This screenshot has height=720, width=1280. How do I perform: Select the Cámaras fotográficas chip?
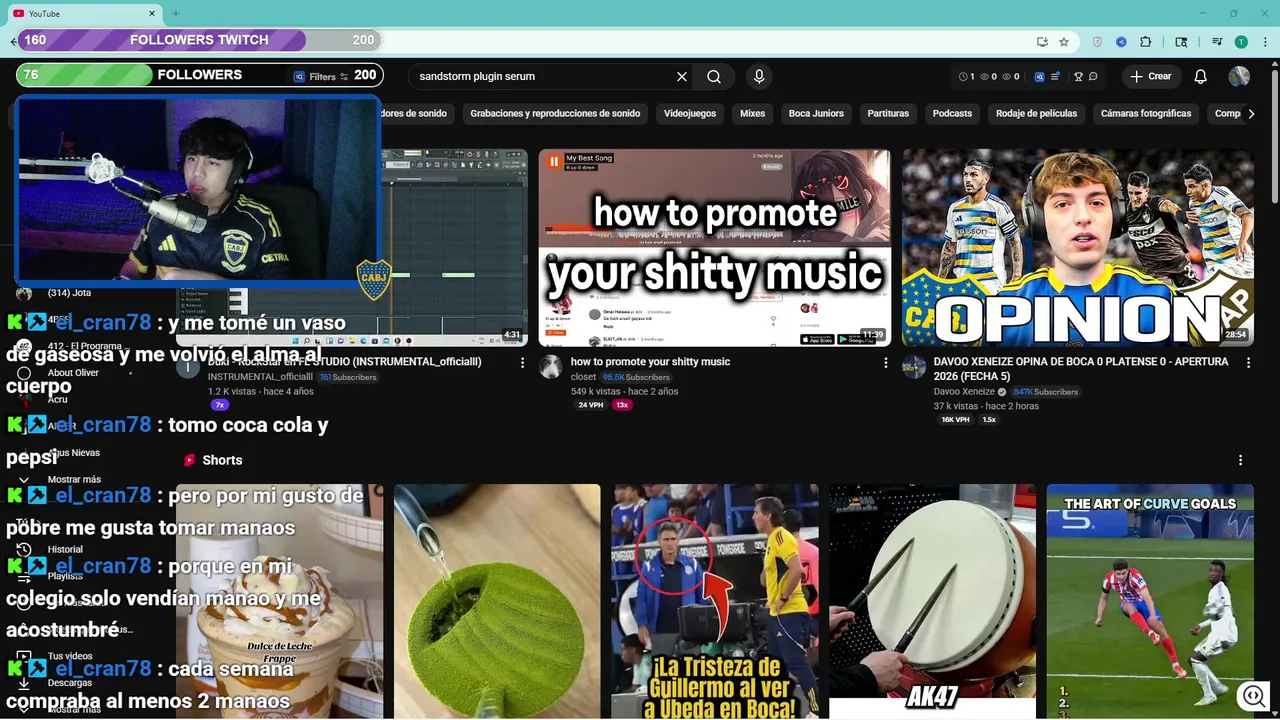pyautogui.click(x=1146, y=114)
